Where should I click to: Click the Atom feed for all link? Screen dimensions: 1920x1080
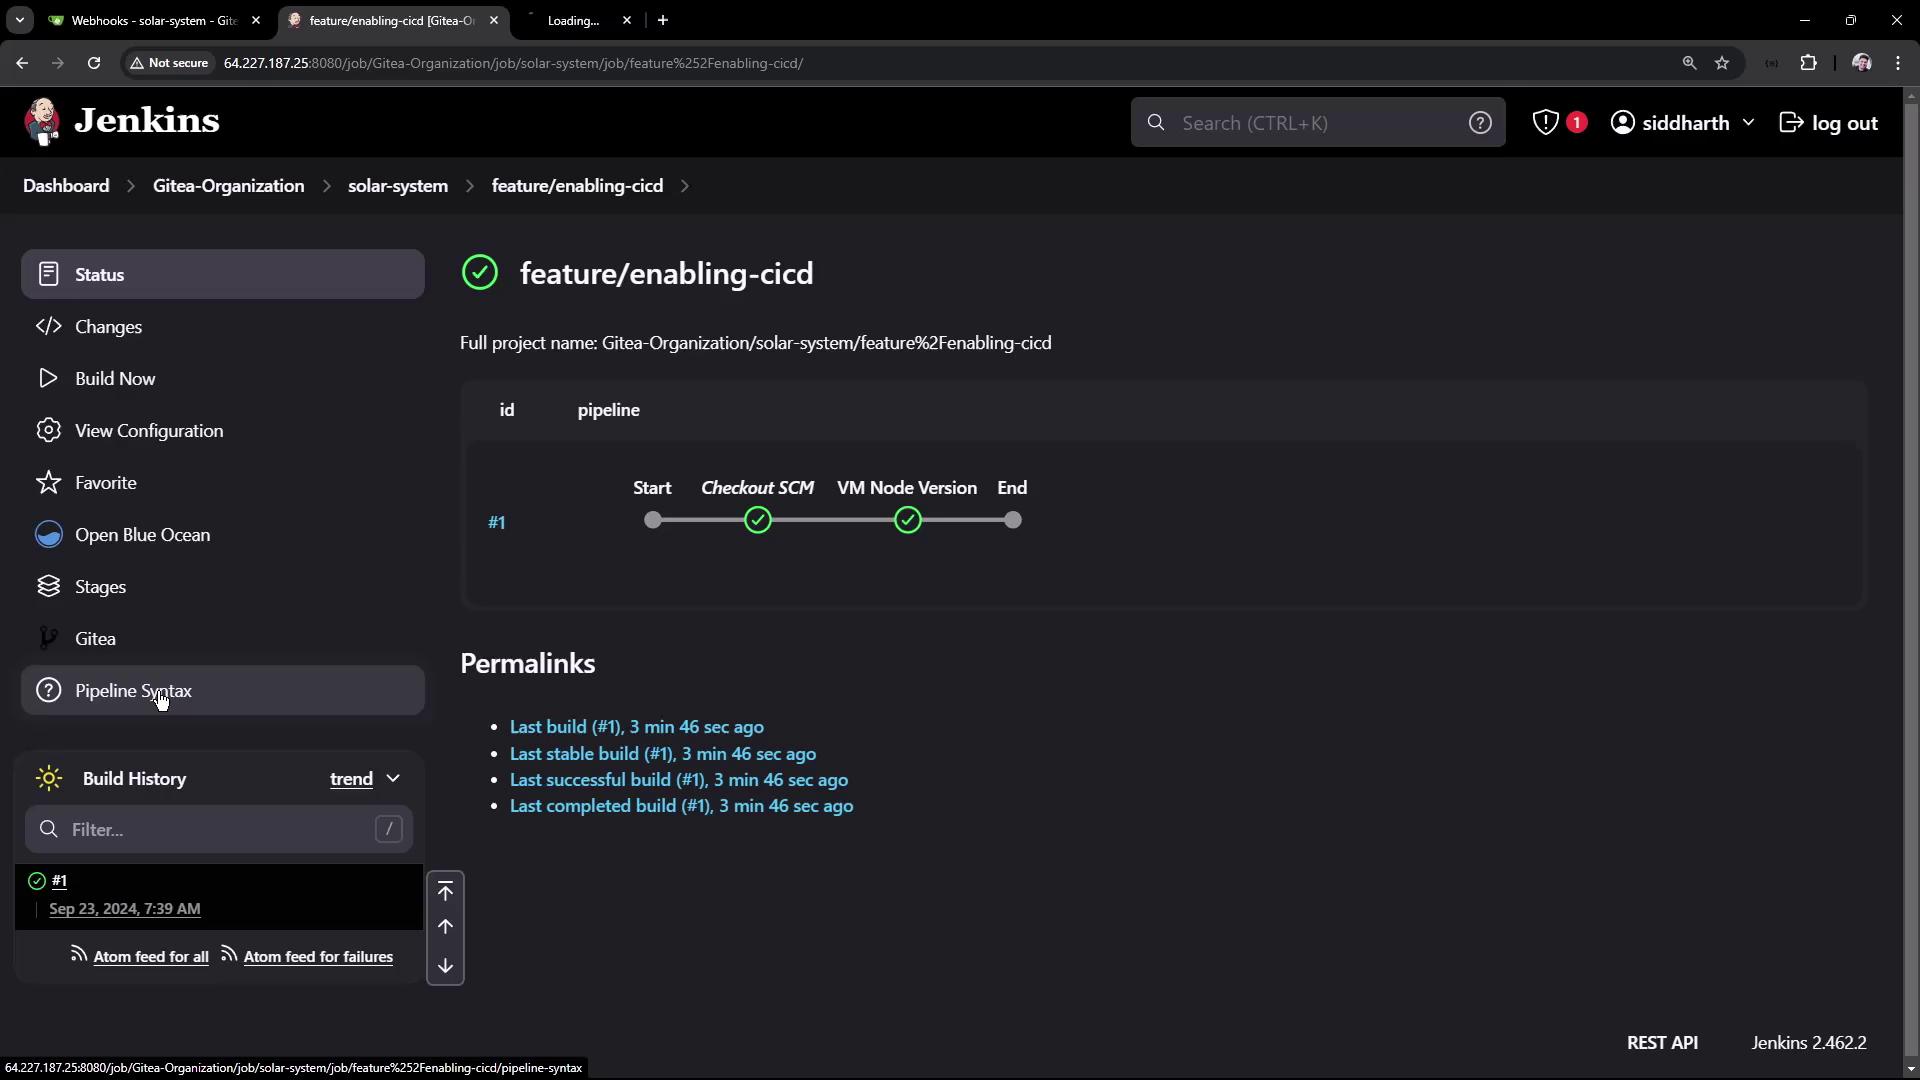point(150,957)
